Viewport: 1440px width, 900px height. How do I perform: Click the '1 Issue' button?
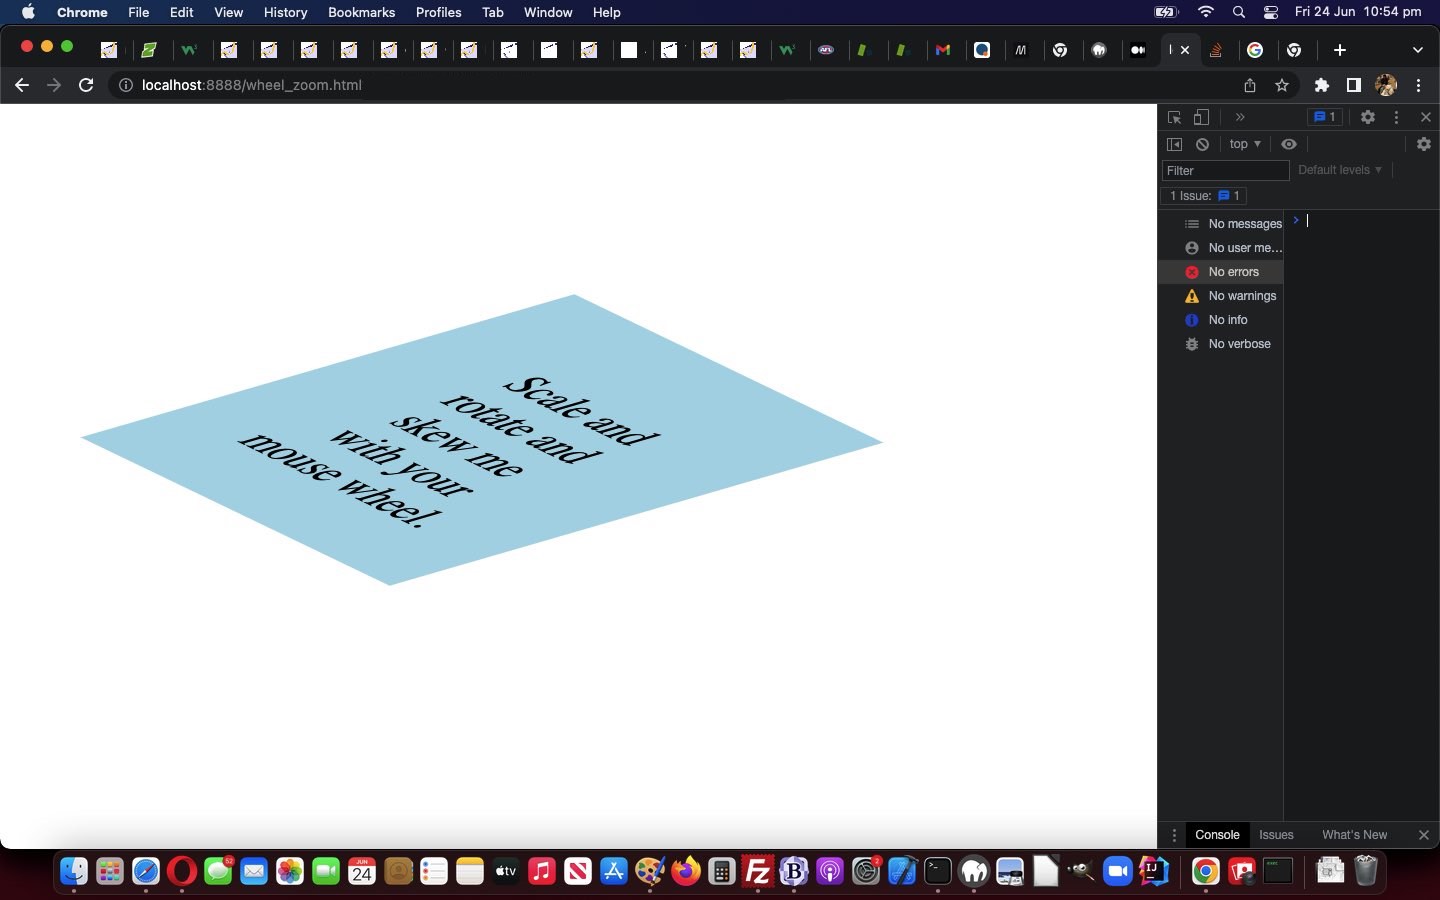[x=1204, y=196]
